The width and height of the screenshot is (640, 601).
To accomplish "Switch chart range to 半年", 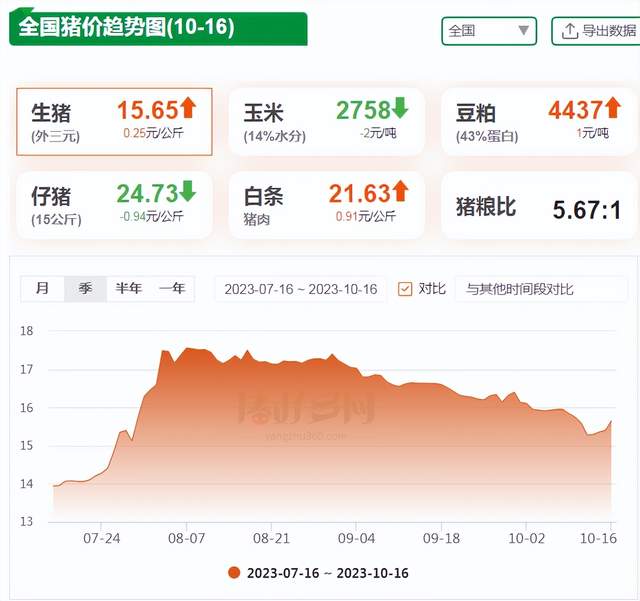I will [129, 289].
